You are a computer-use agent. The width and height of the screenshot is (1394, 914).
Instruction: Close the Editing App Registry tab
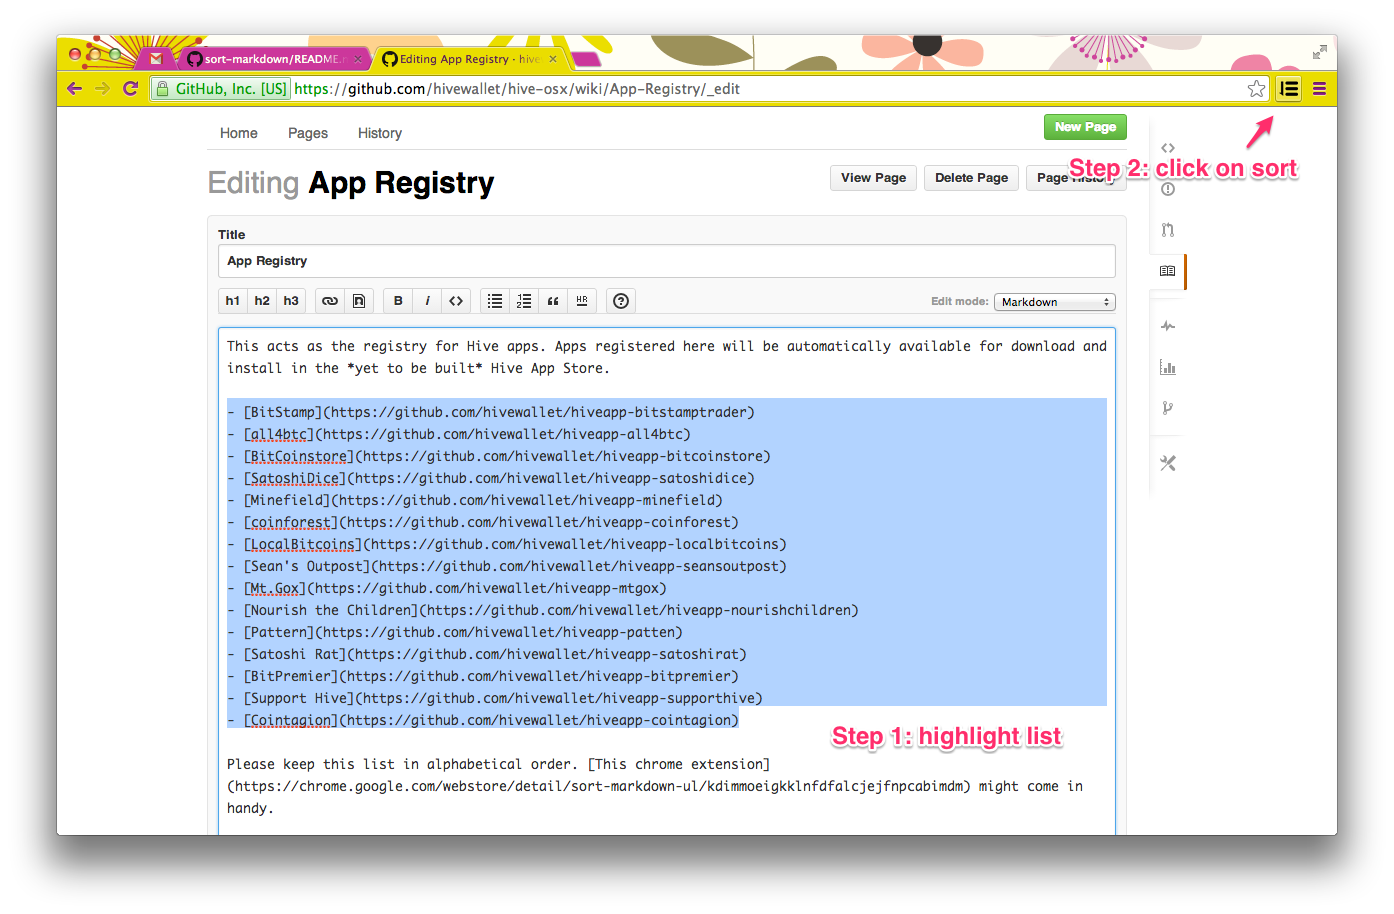(x=552, y=59)
